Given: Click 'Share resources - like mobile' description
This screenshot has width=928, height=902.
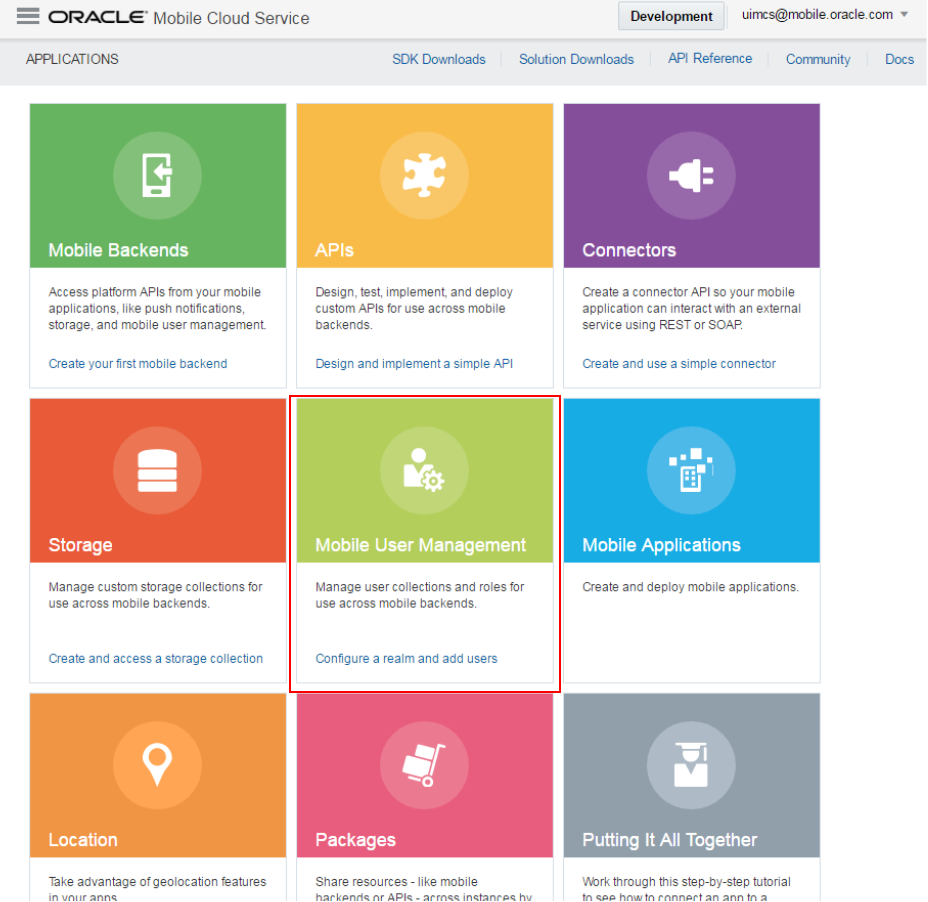Looking at the screenshot, I should [424, 889].
